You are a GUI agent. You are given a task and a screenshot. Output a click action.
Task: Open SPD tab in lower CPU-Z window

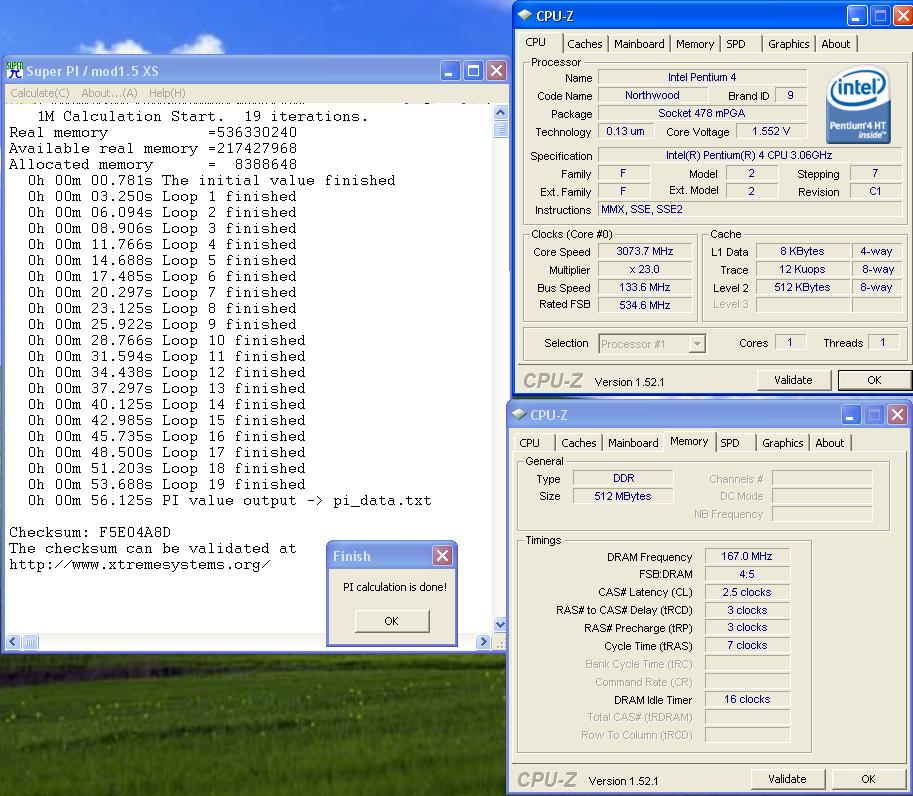[730, 443]
